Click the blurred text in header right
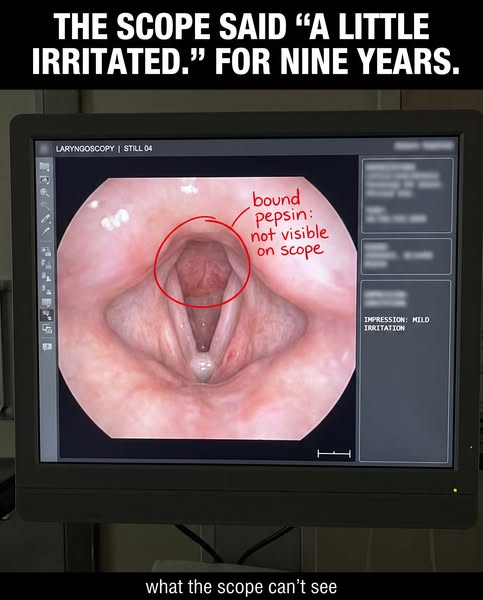 pyautogui.click(x=424, y=146)
